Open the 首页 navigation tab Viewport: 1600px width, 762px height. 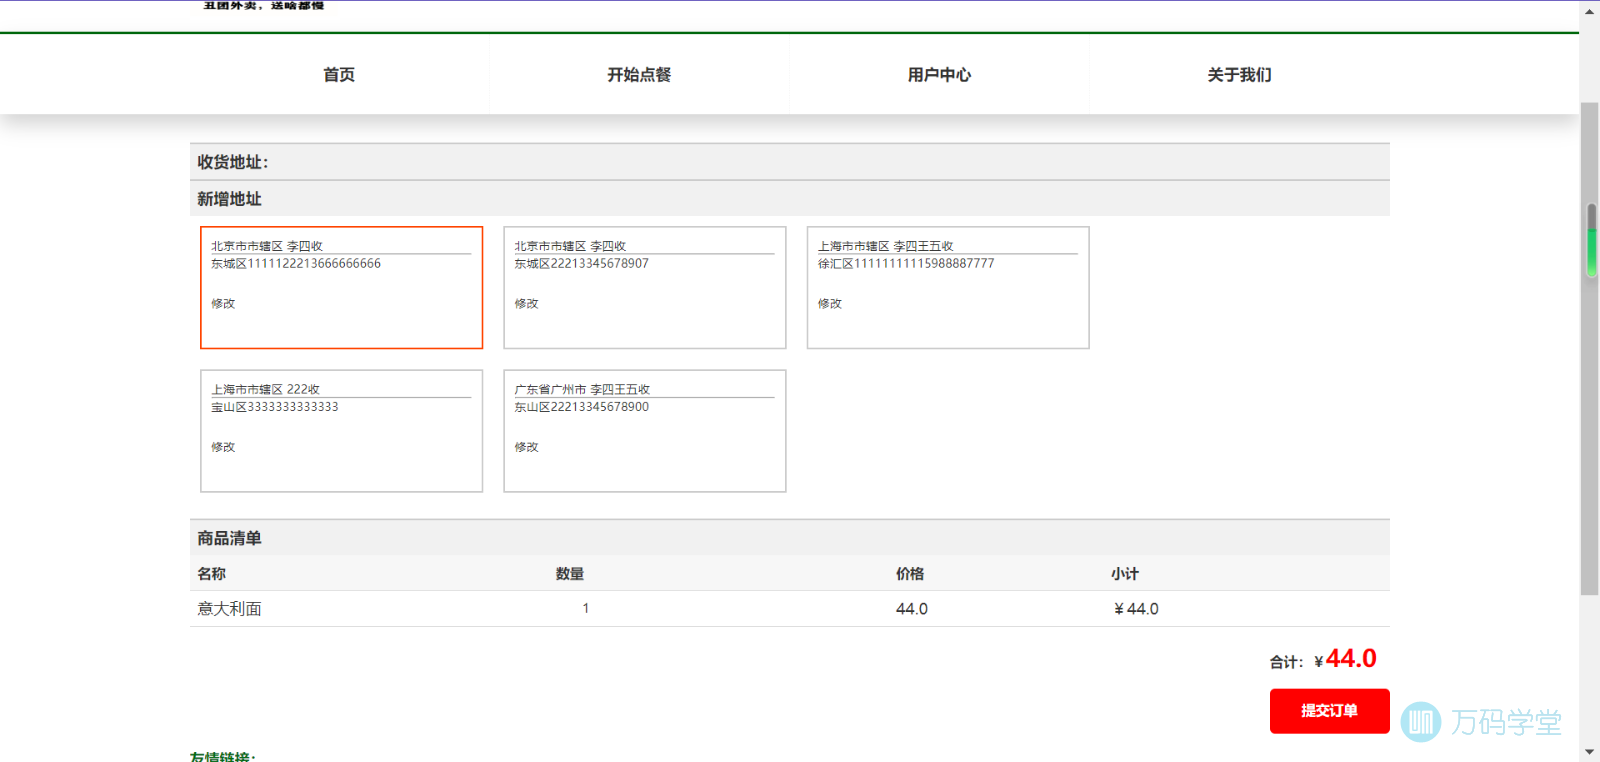coord(339,75)
